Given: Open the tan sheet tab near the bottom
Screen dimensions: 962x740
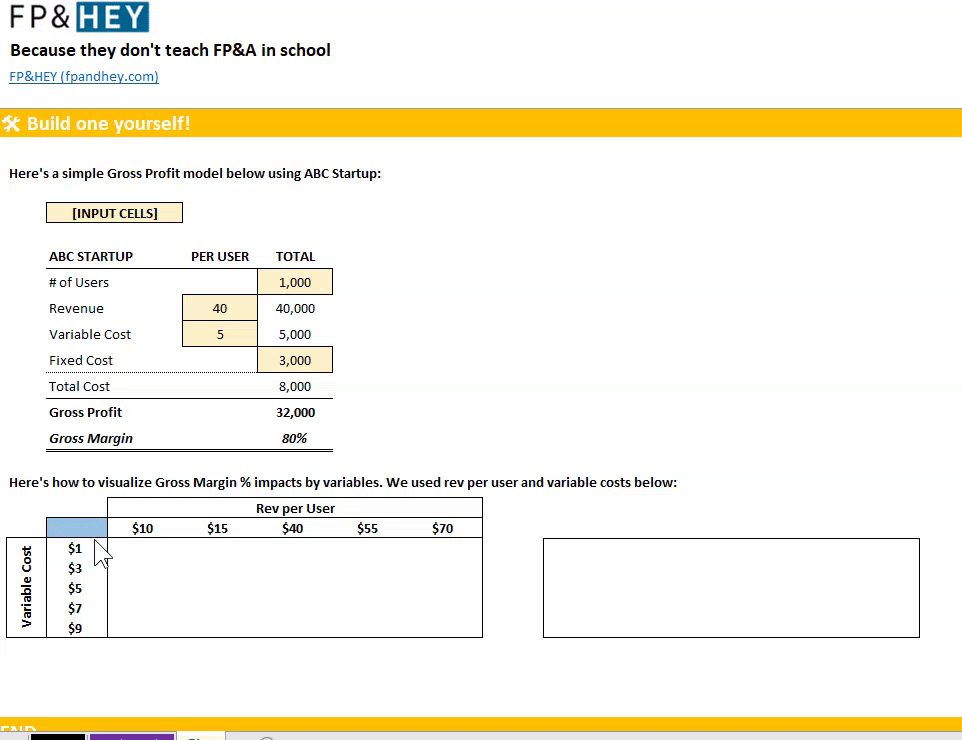Looking at the screenshot, I should (x=201, y=736).
